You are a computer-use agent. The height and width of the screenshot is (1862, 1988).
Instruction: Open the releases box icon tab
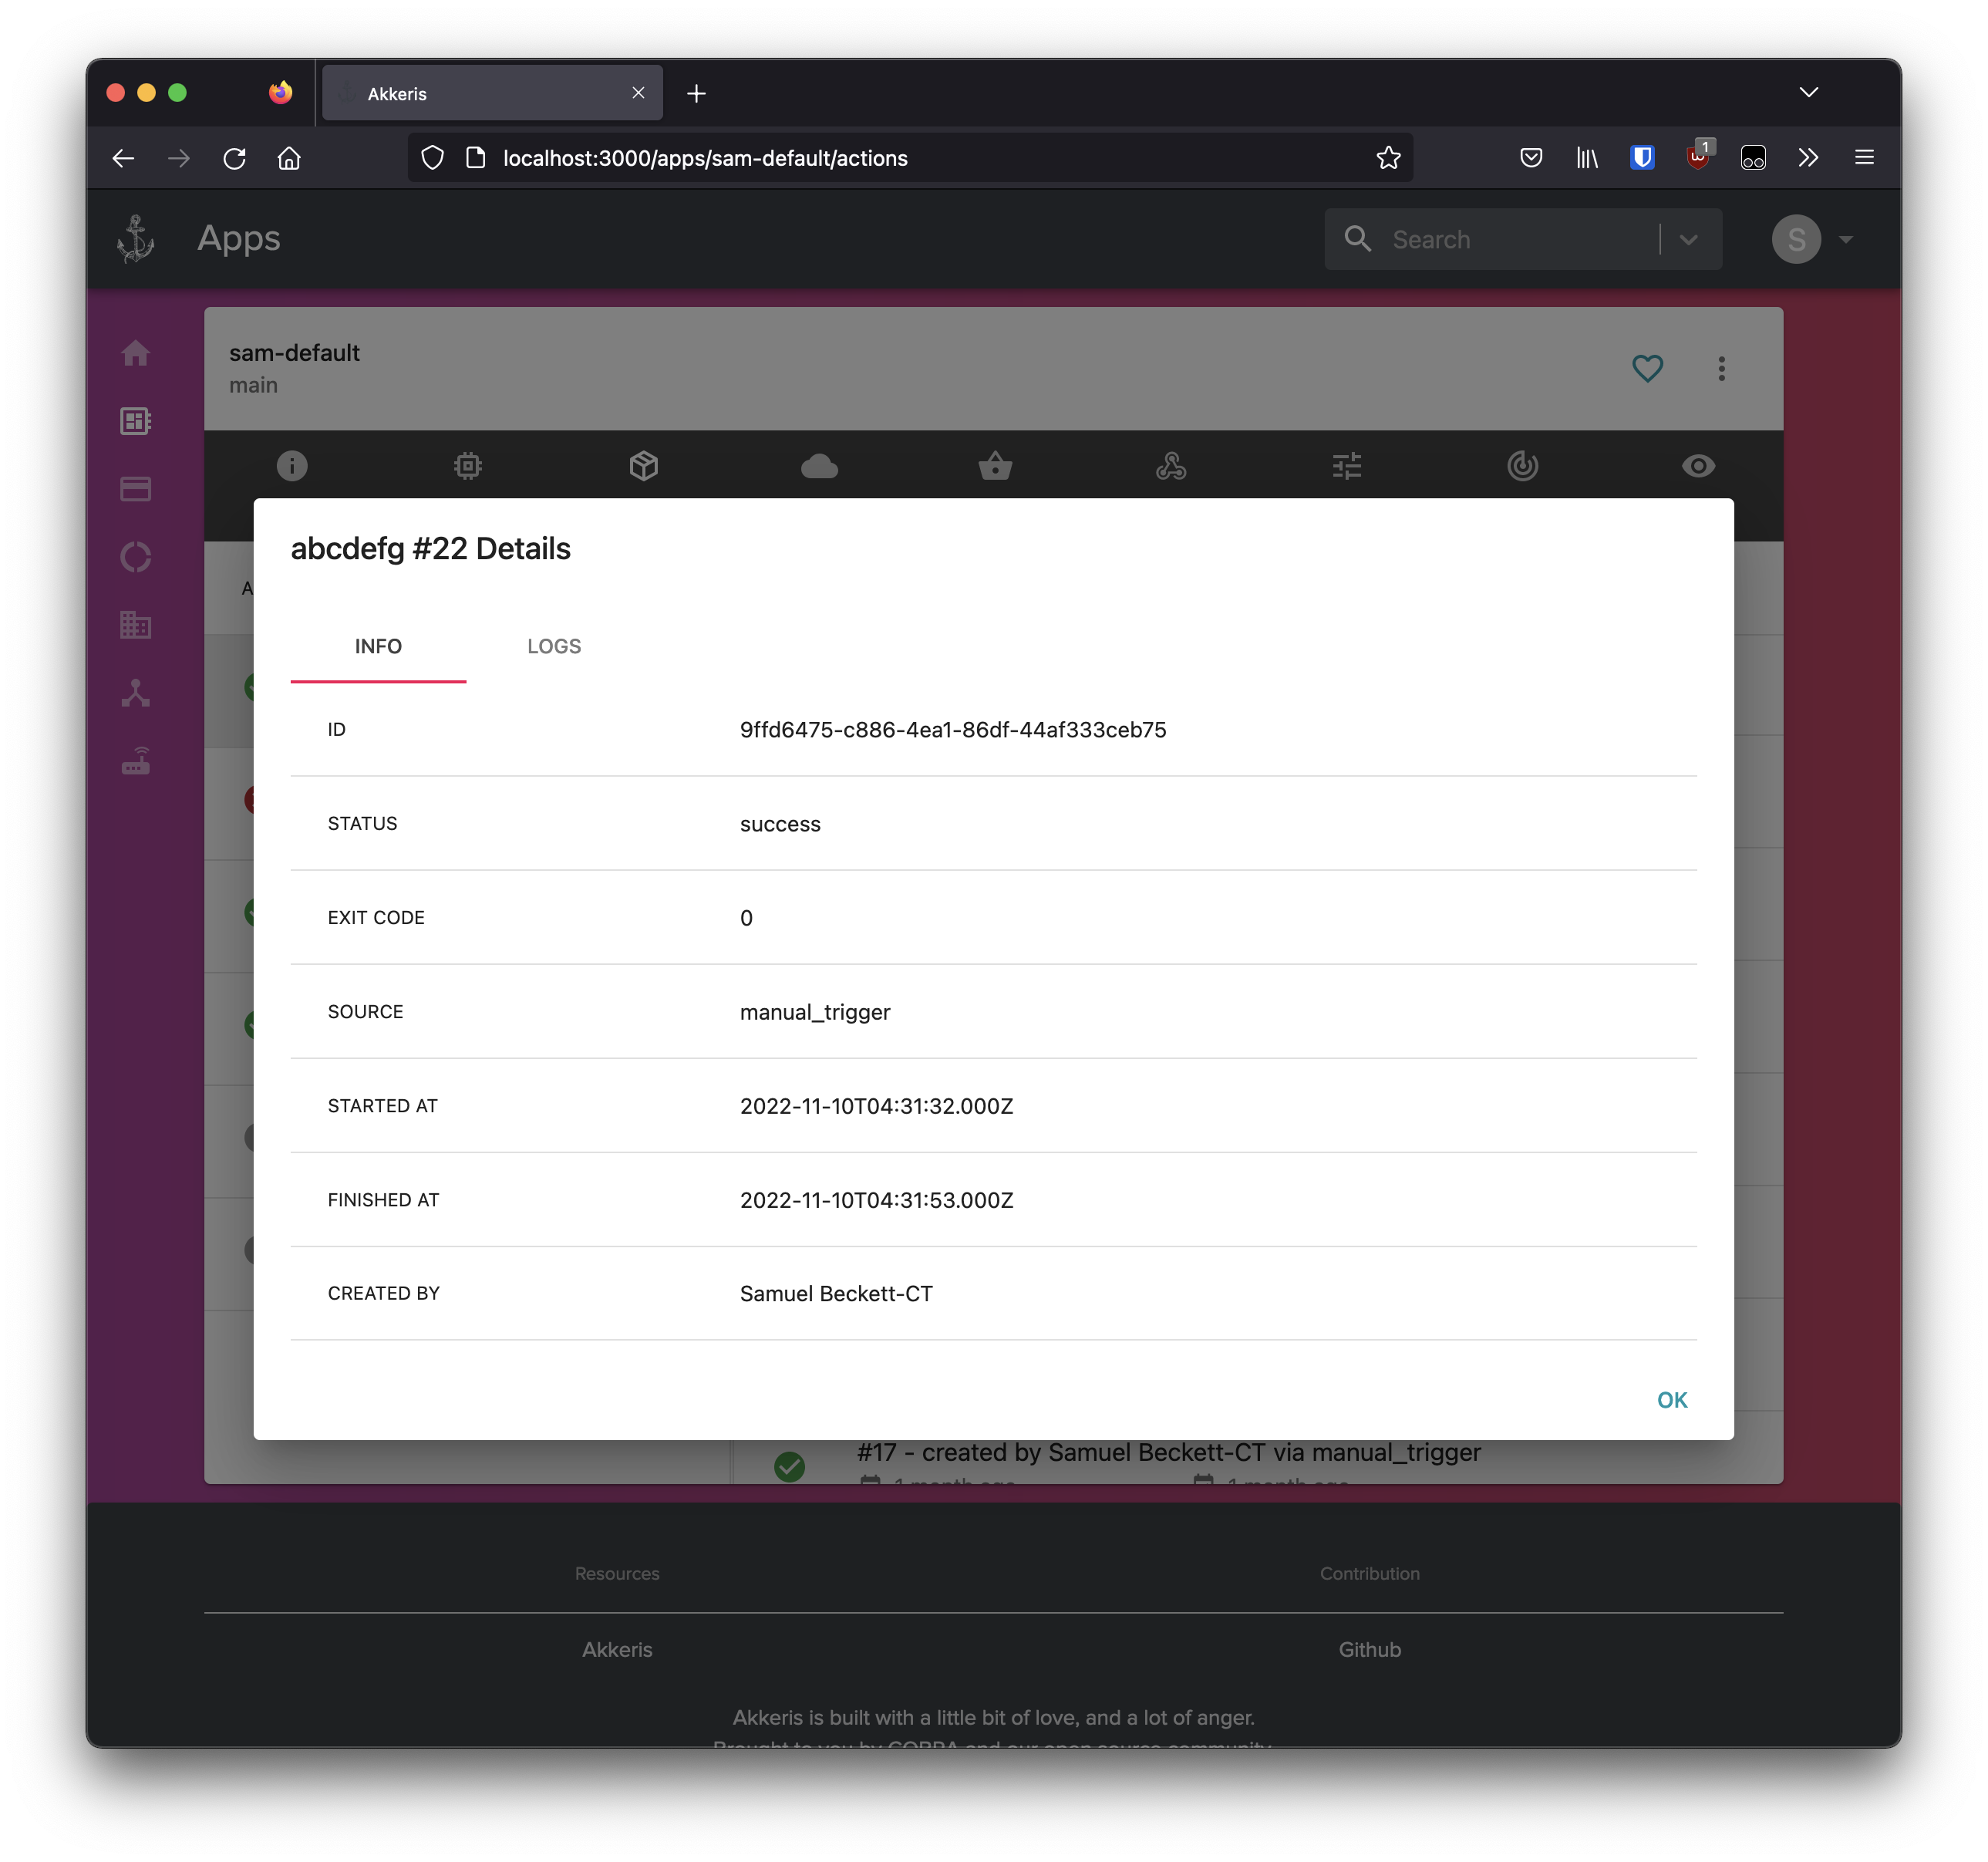click(x=644, y=466)
